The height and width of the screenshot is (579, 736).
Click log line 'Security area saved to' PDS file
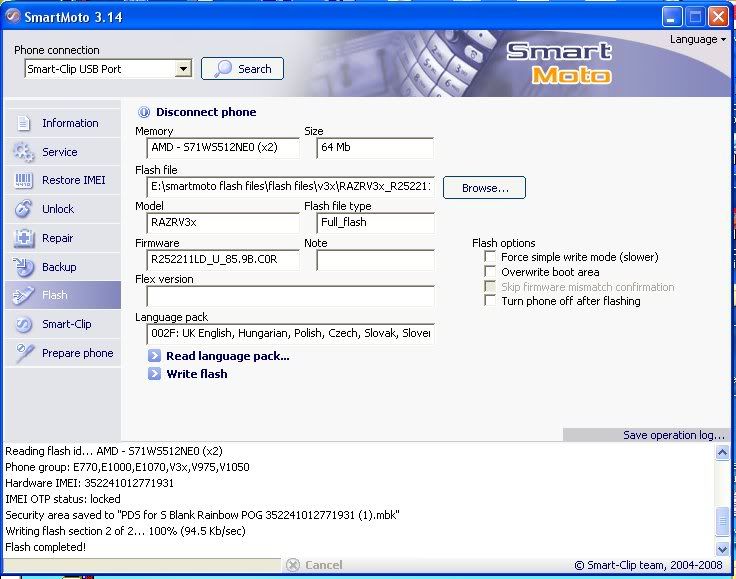click(202, 515)
